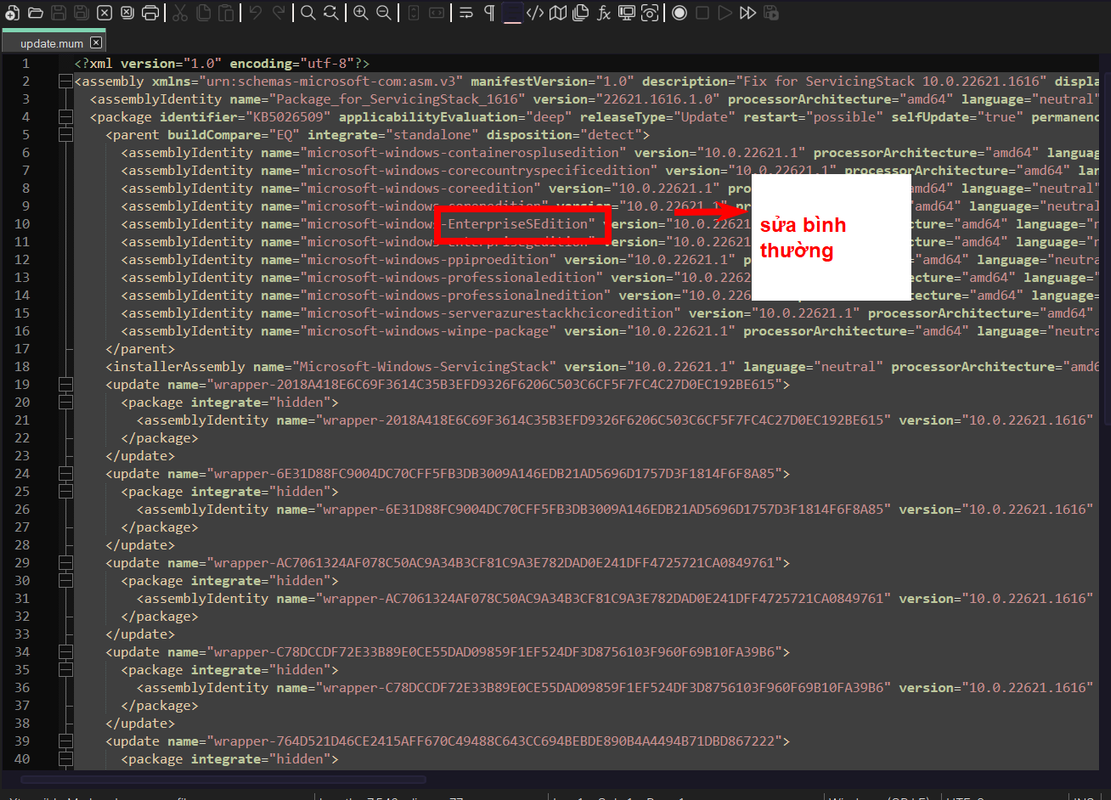The height and width of the screenshot is (800, 1111).
Task: Show the Document Map panel
Action: click(x=558, y=13)
